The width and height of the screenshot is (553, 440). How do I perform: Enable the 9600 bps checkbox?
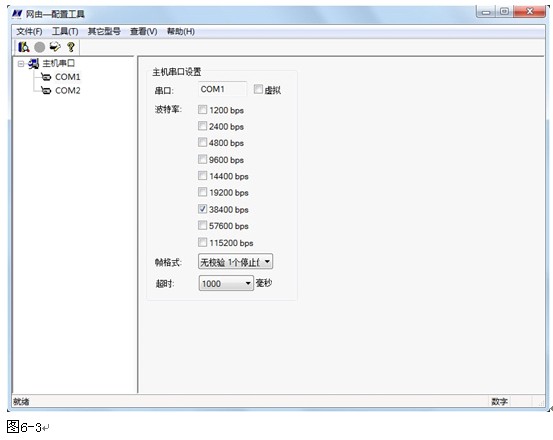tap(202, 159)
